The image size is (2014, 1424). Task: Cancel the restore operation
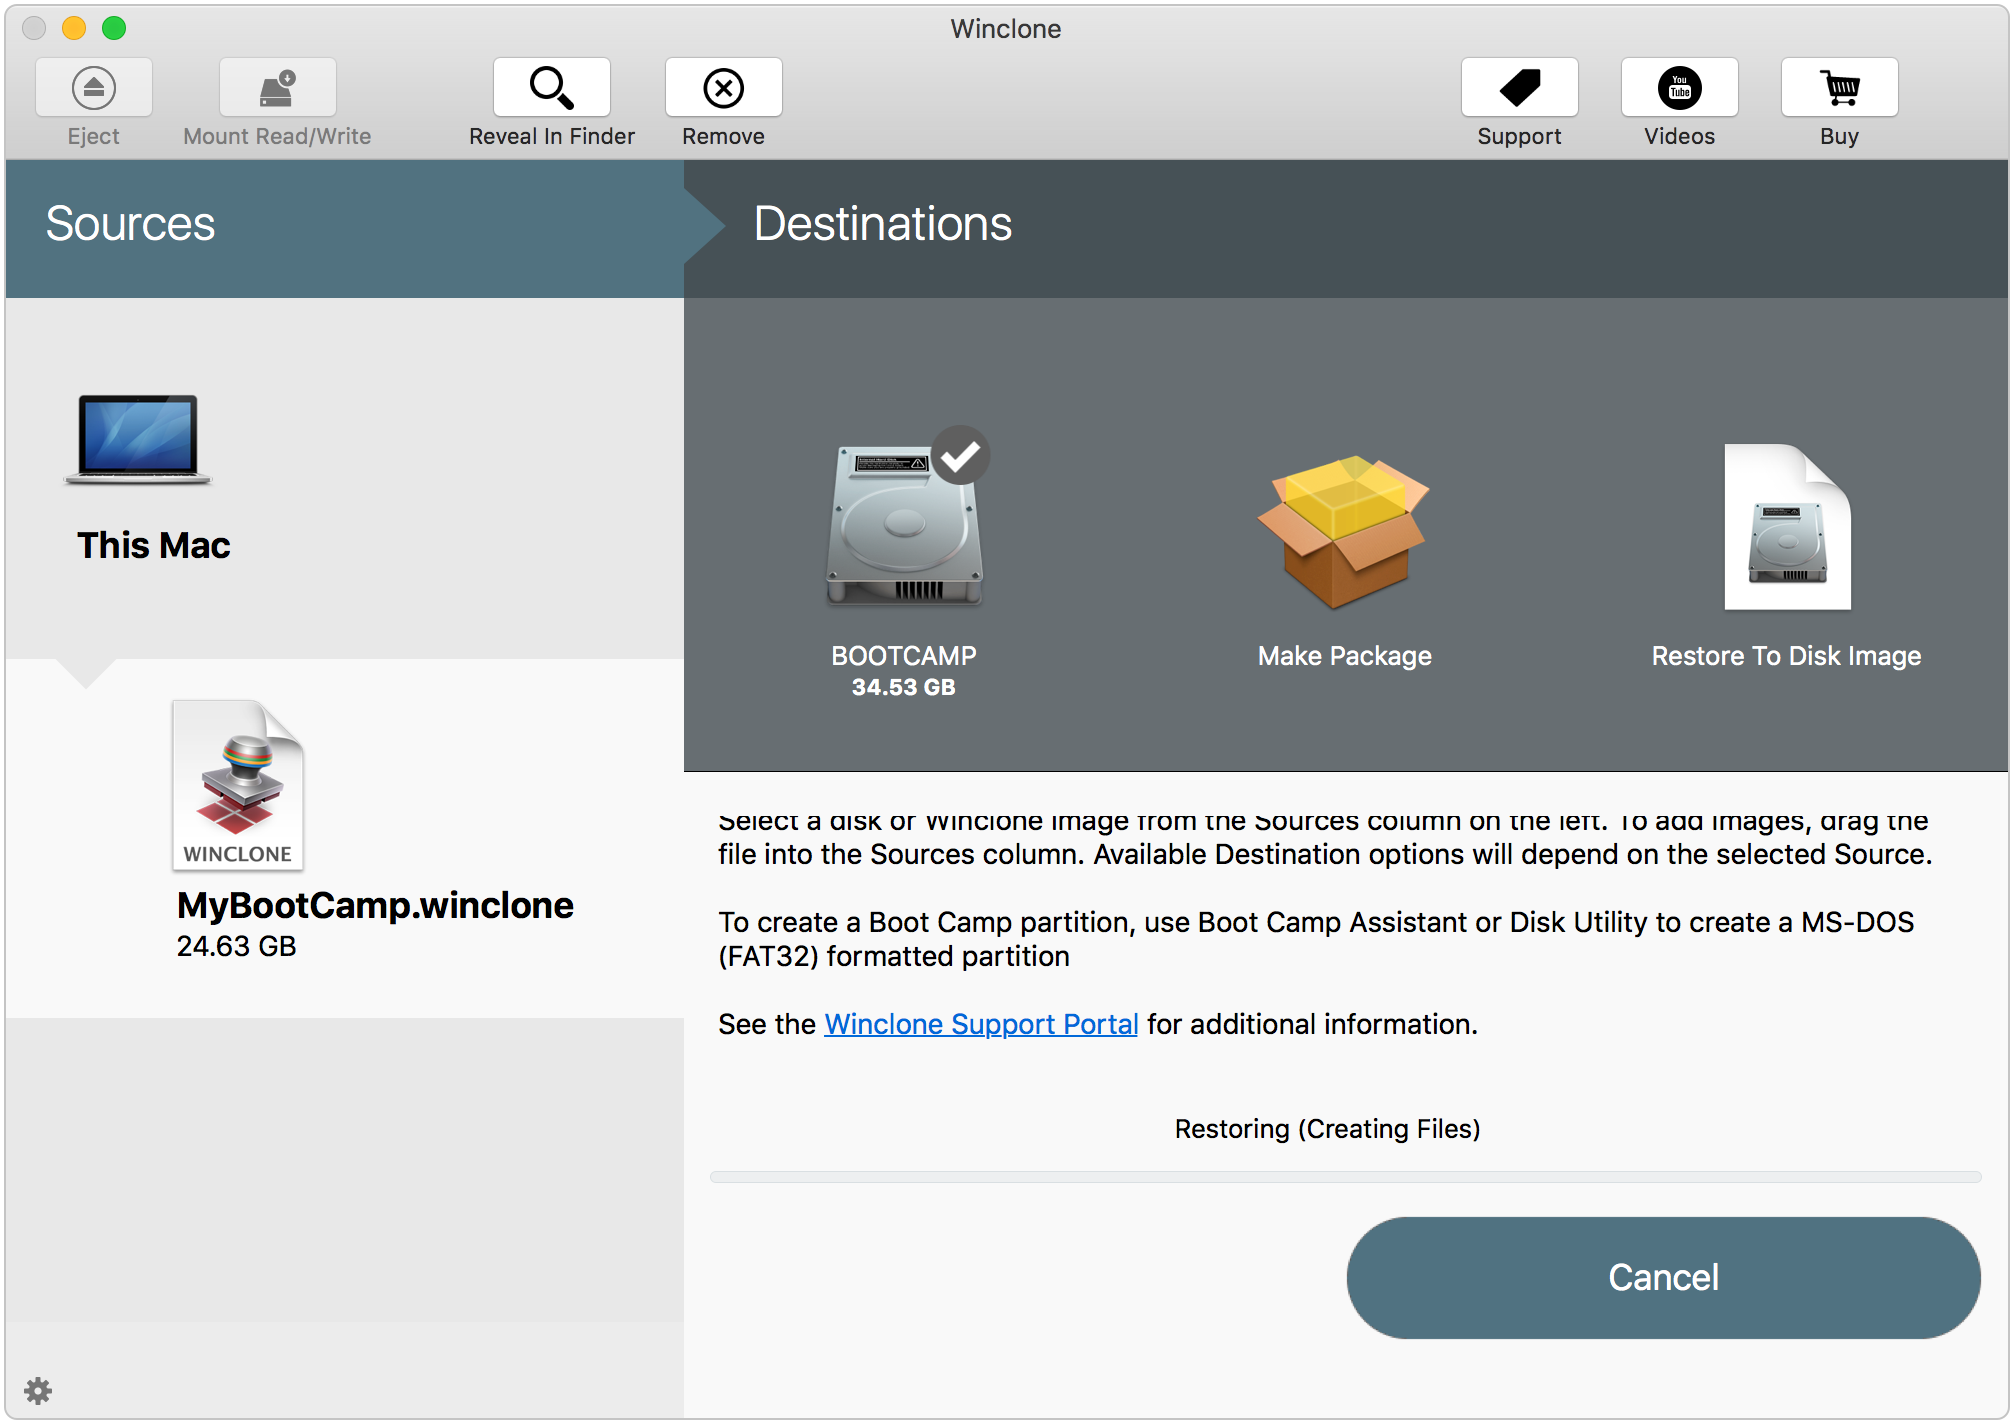pos(1663,1277)
